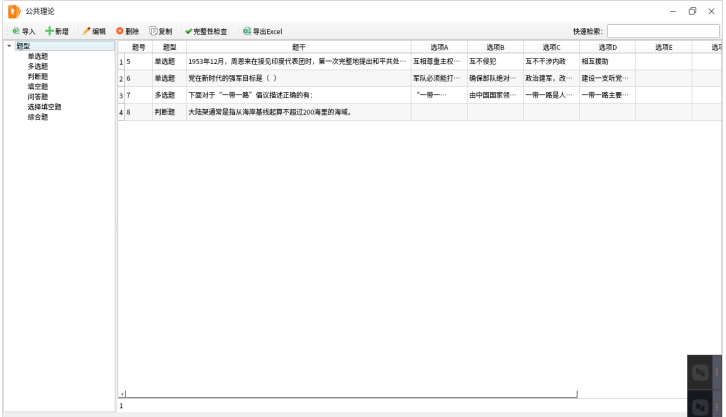Select 单选题 in the tree

point(38,56)
